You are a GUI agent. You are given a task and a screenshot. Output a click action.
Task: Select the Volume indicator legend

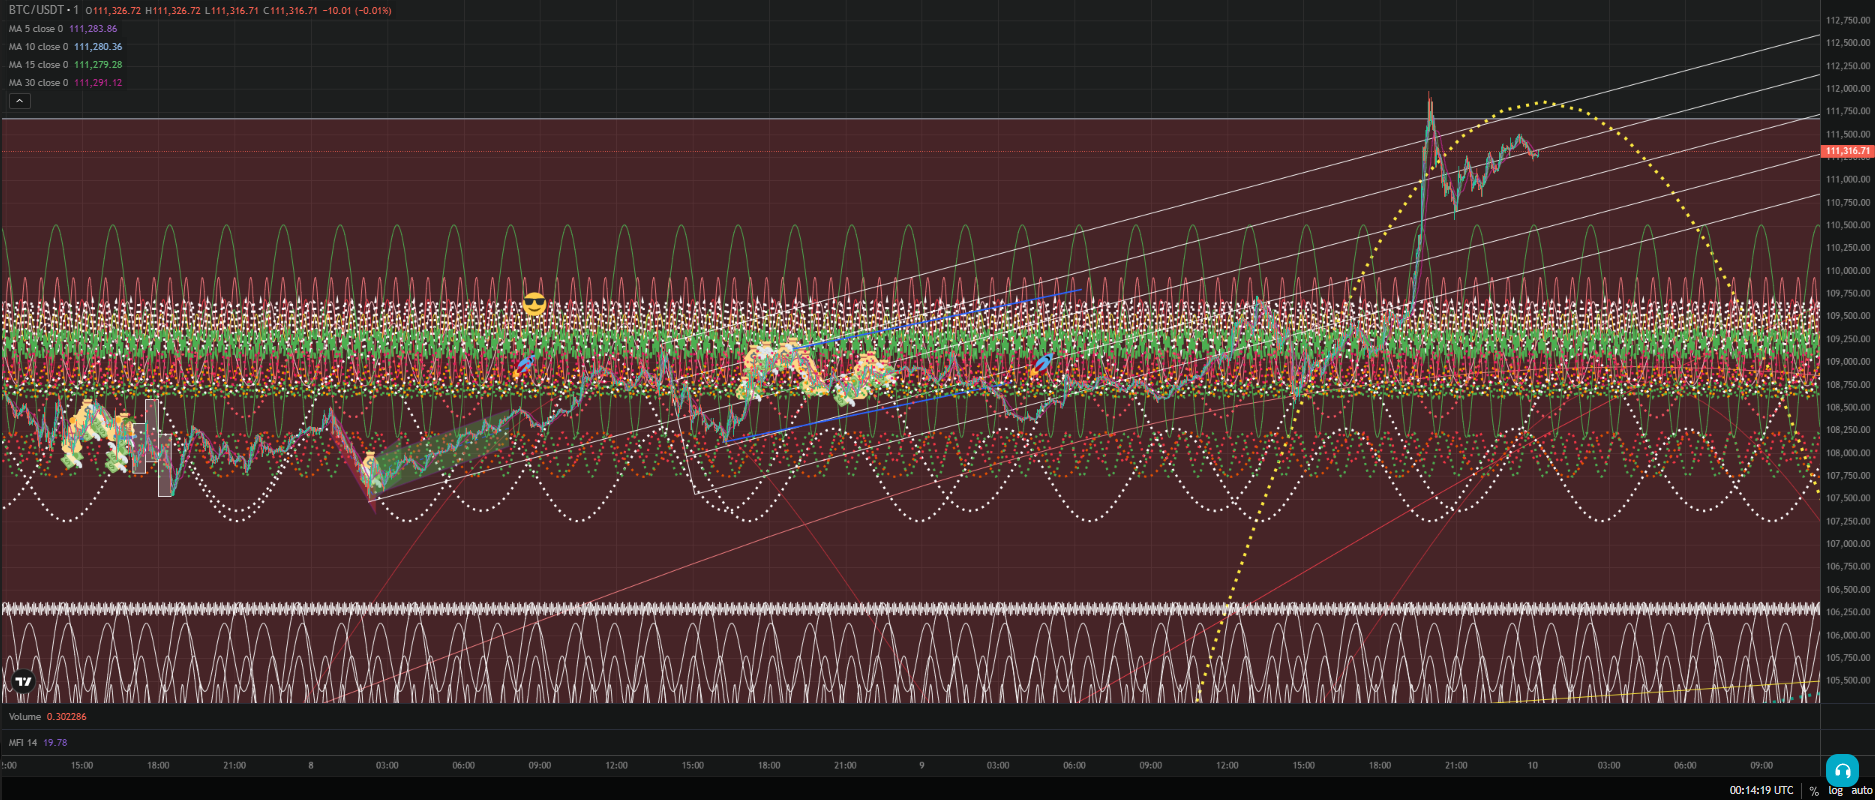point(25,717)
